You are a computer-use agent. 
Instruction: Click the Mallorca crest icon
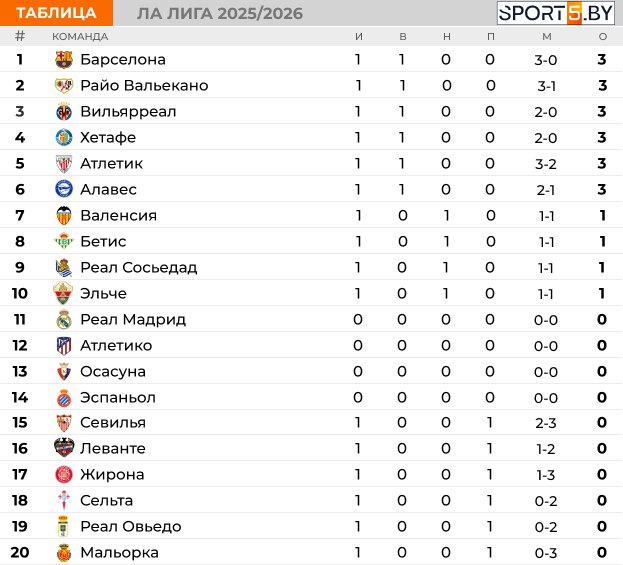coord(64,553)
